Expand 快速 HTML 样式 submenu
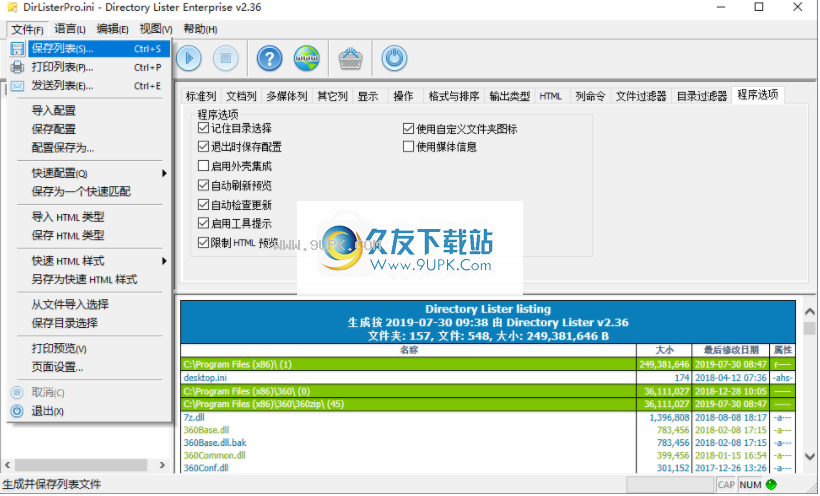This screenshot has height=496, width=820. click(89, 261)
